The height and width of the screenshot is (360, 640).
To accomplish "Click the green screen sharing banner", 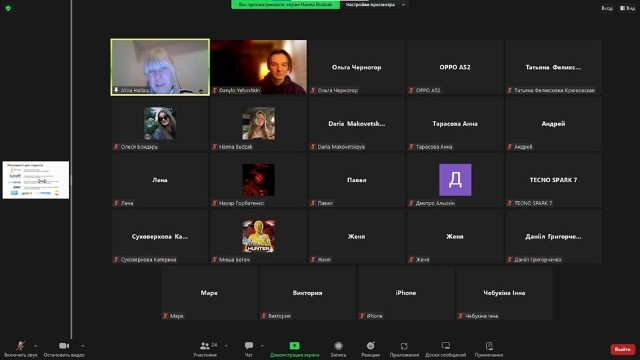I will [285, 4].
